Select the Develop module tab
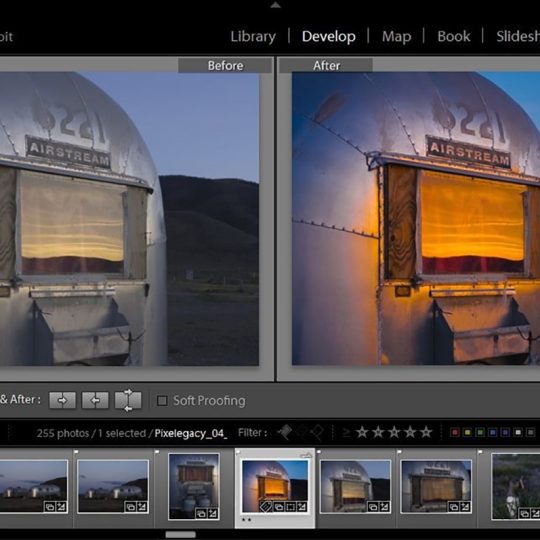The height and width of the screenshot is (540, 540). click(x=329, y=37)
